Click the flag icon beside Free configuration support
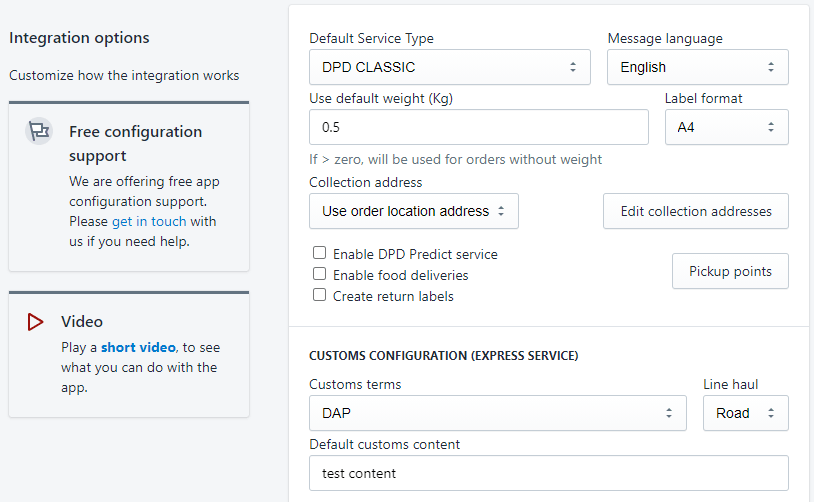 tap(38, 131)
